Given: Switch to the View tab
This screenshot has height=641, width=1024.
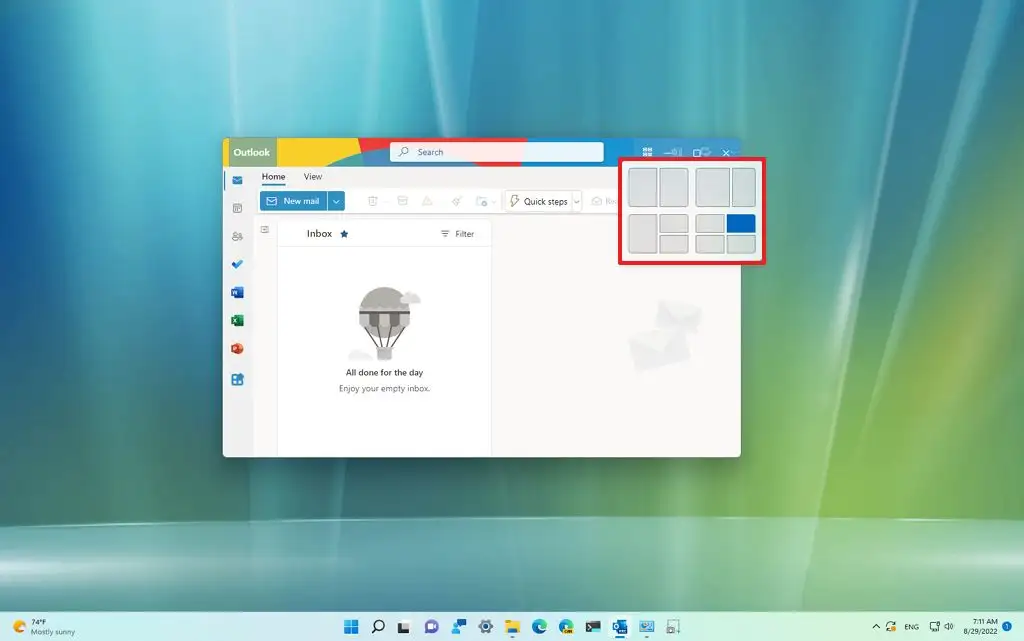Looking at the screenshot, I should point(313,176).
